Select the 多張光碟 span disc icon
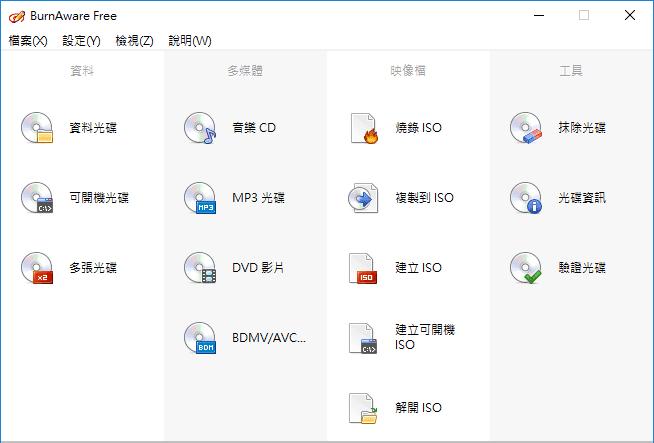 coord(37,268)
